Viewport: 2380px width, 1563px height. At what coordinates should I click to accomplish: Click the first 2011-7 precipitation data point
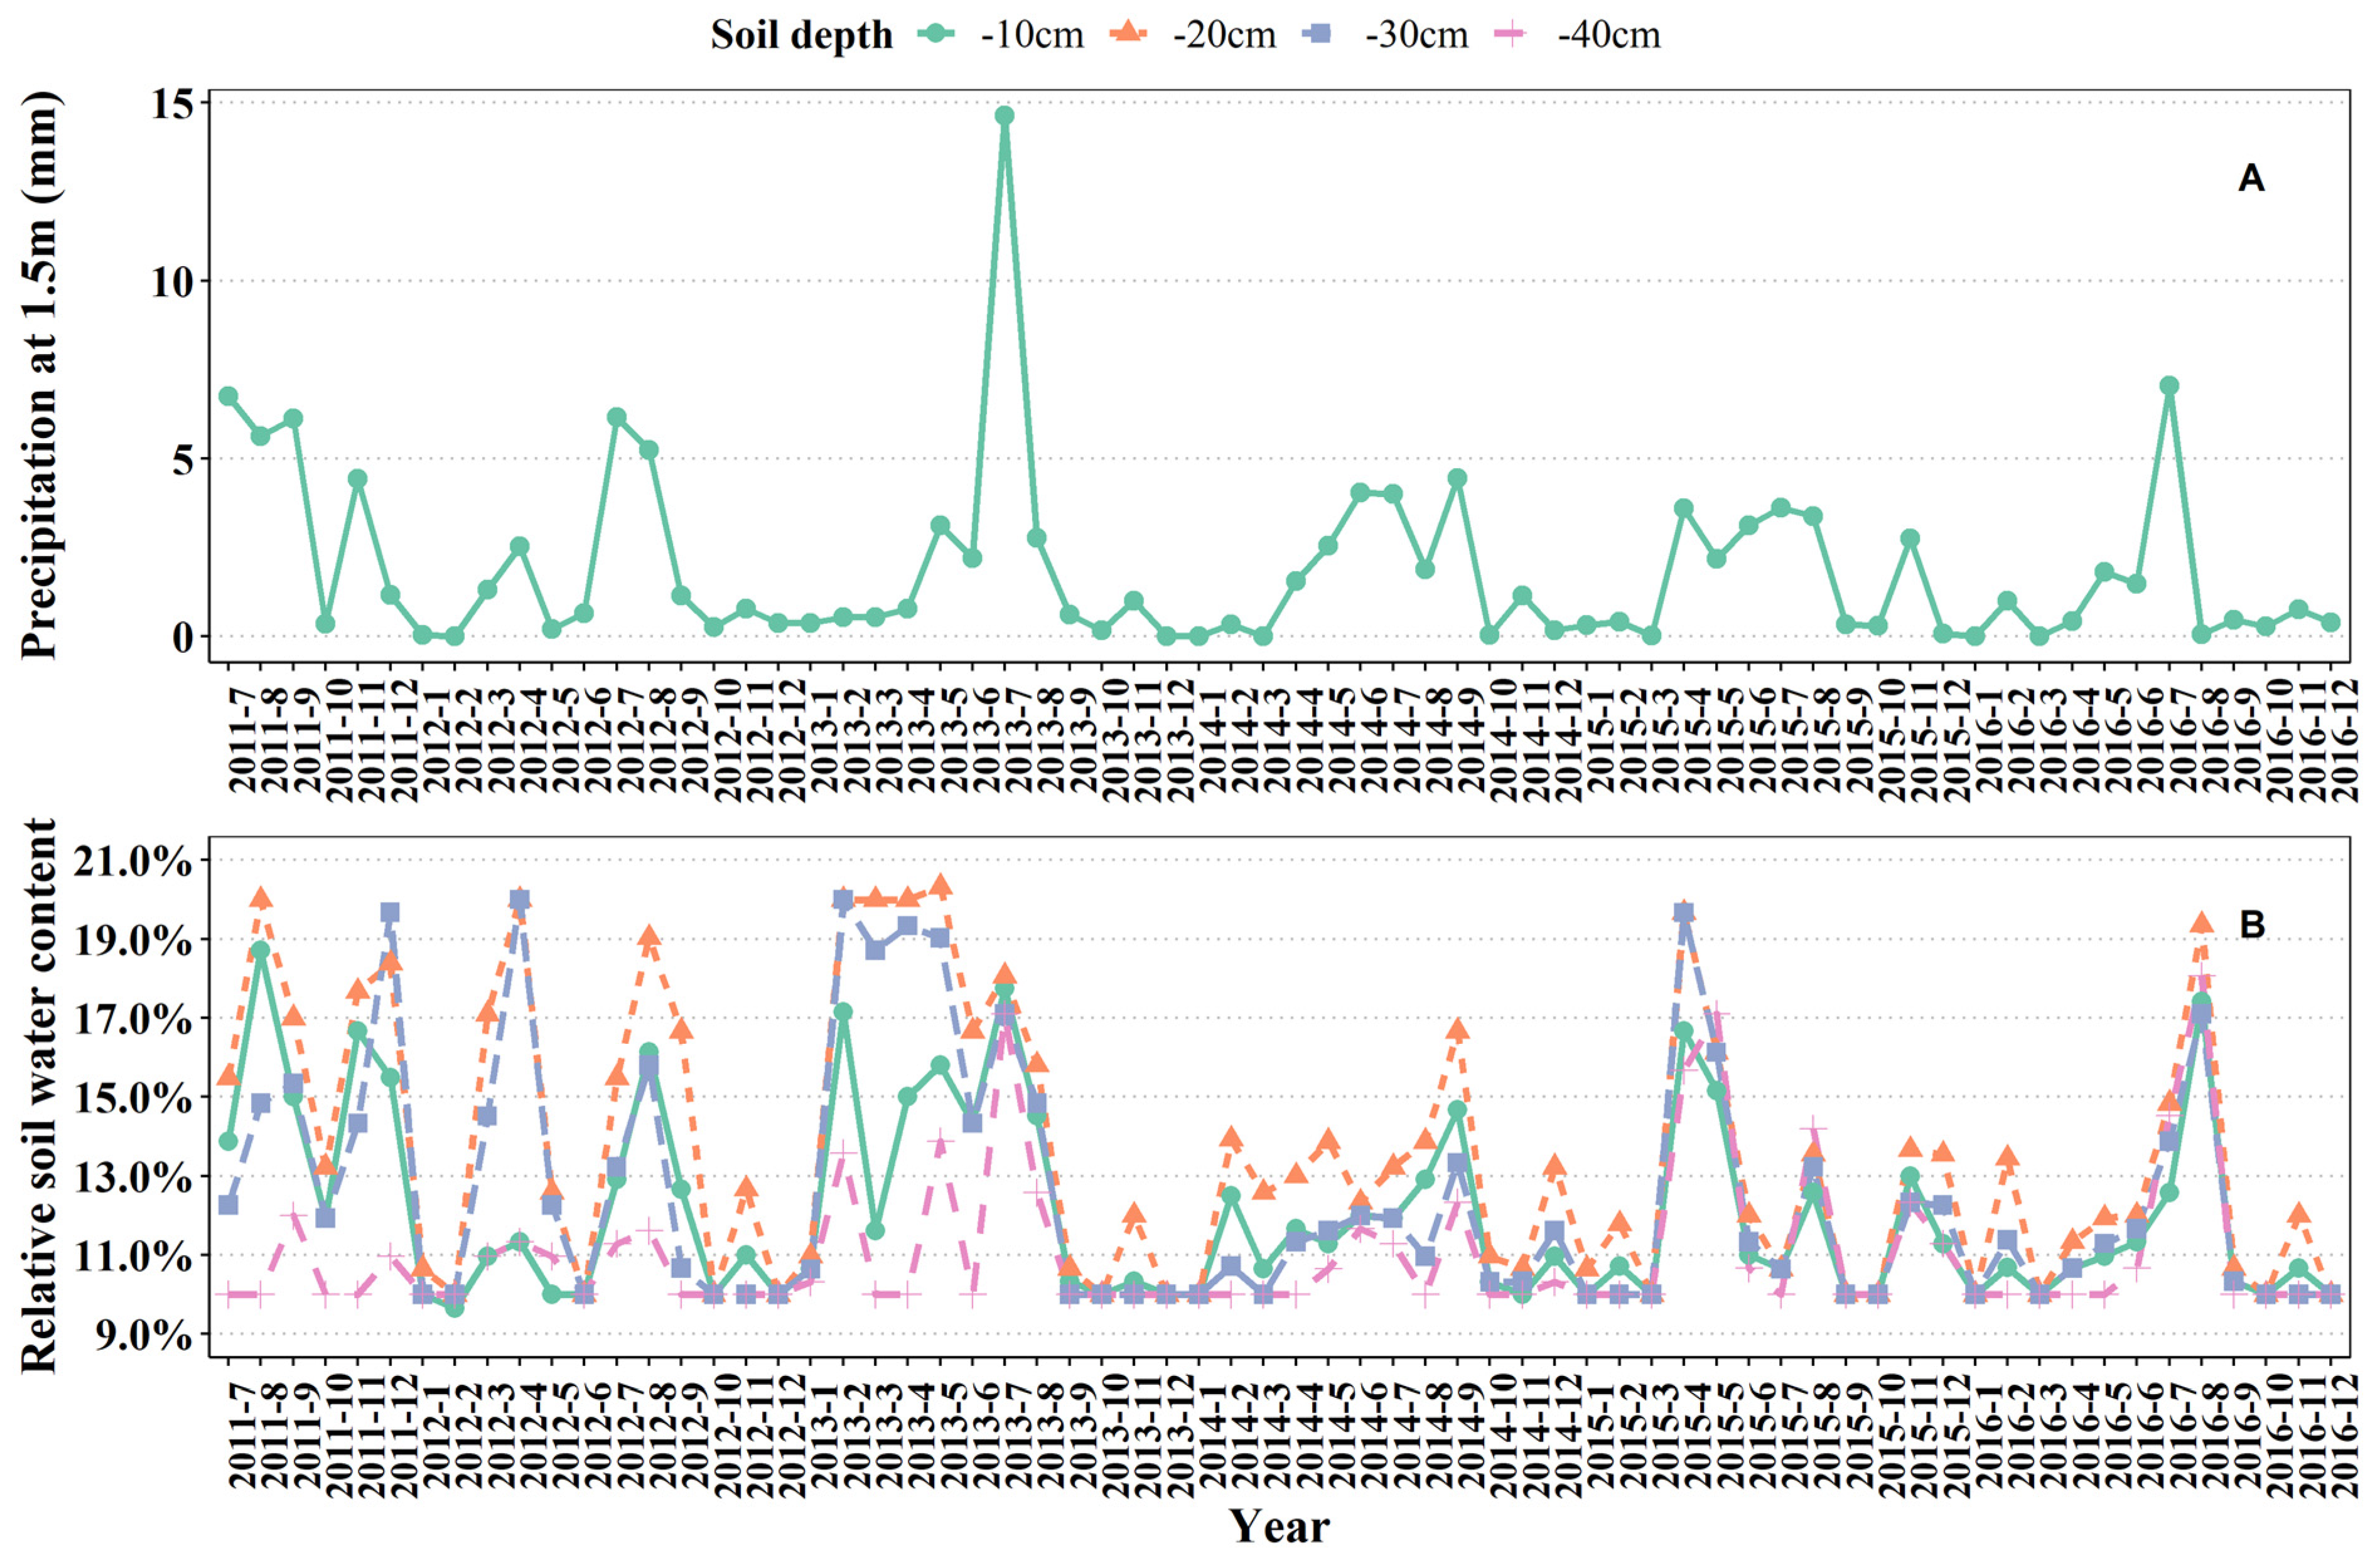[228, 396]
